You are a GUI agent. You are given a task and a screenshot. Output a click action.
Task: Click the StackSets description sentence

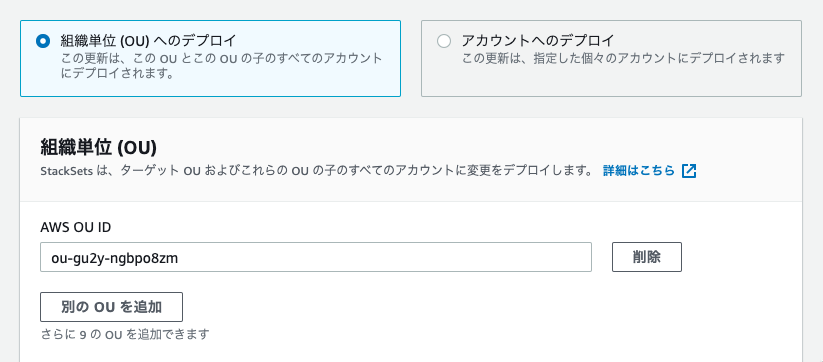316,171
